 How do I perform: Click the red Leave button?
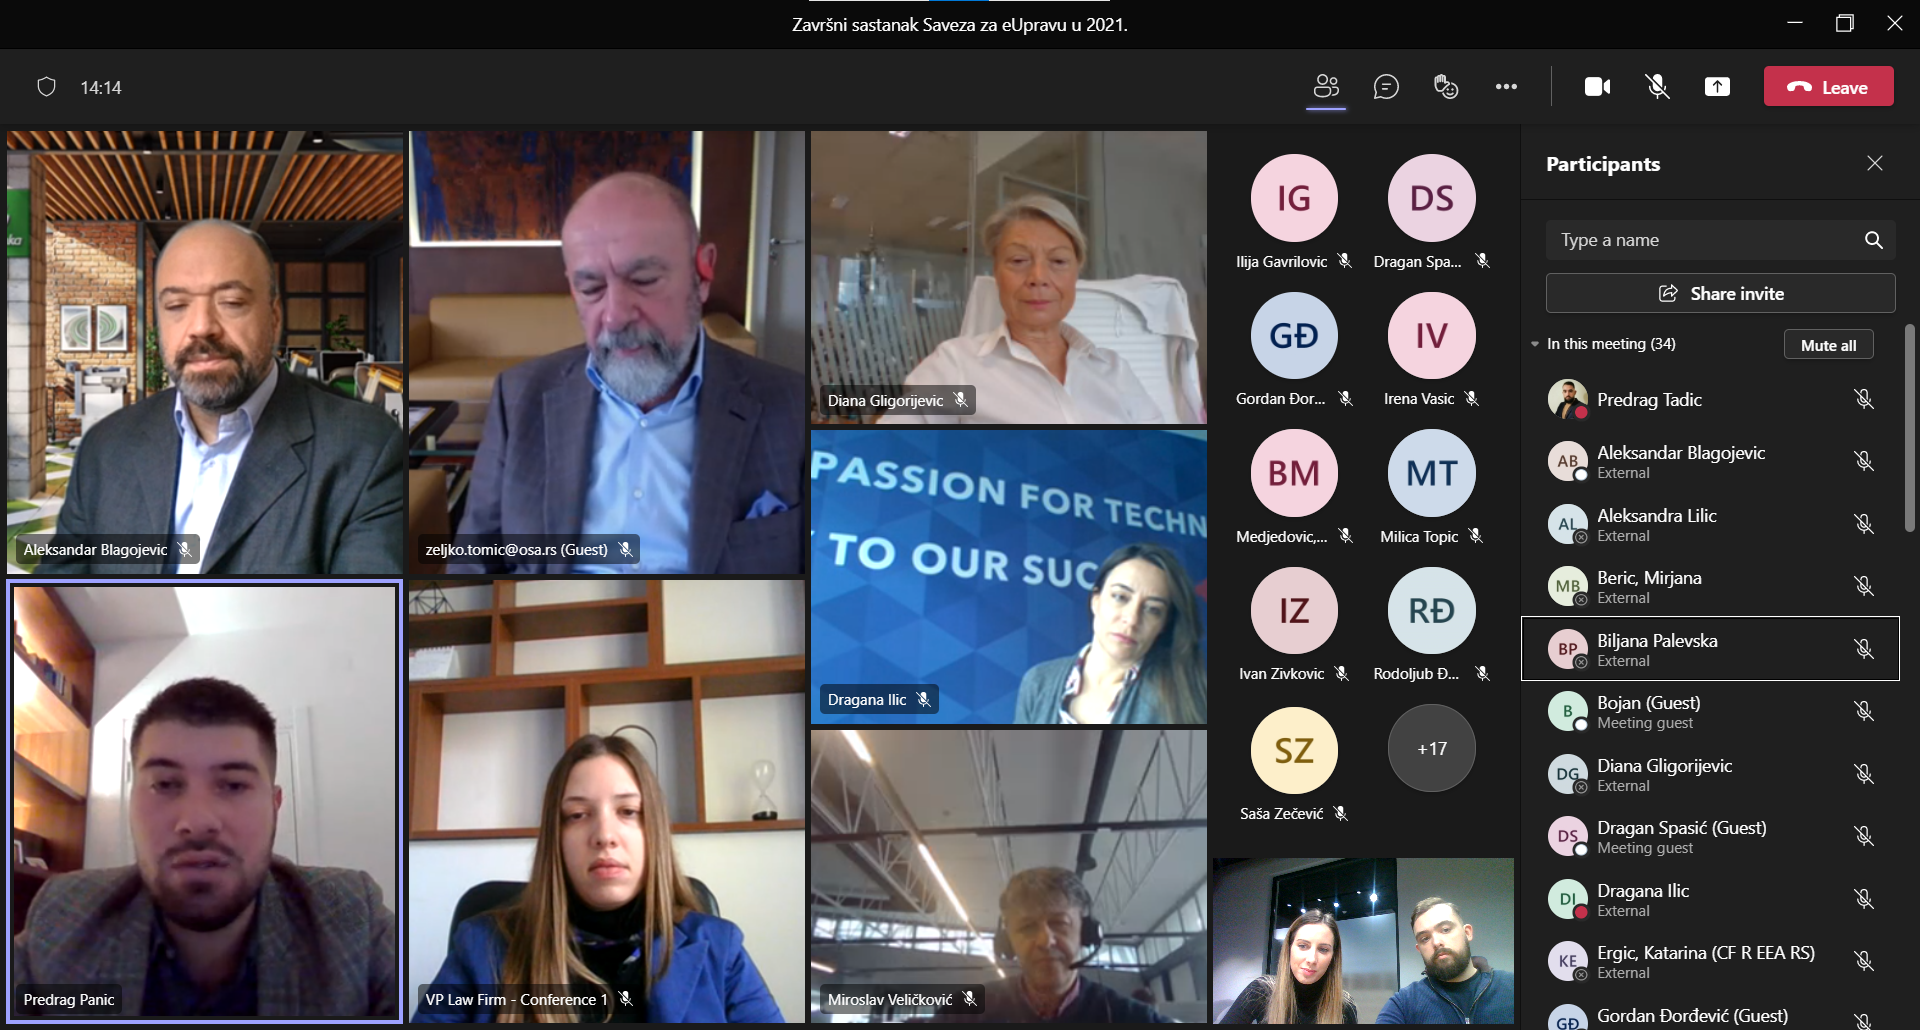[1829, 87]
